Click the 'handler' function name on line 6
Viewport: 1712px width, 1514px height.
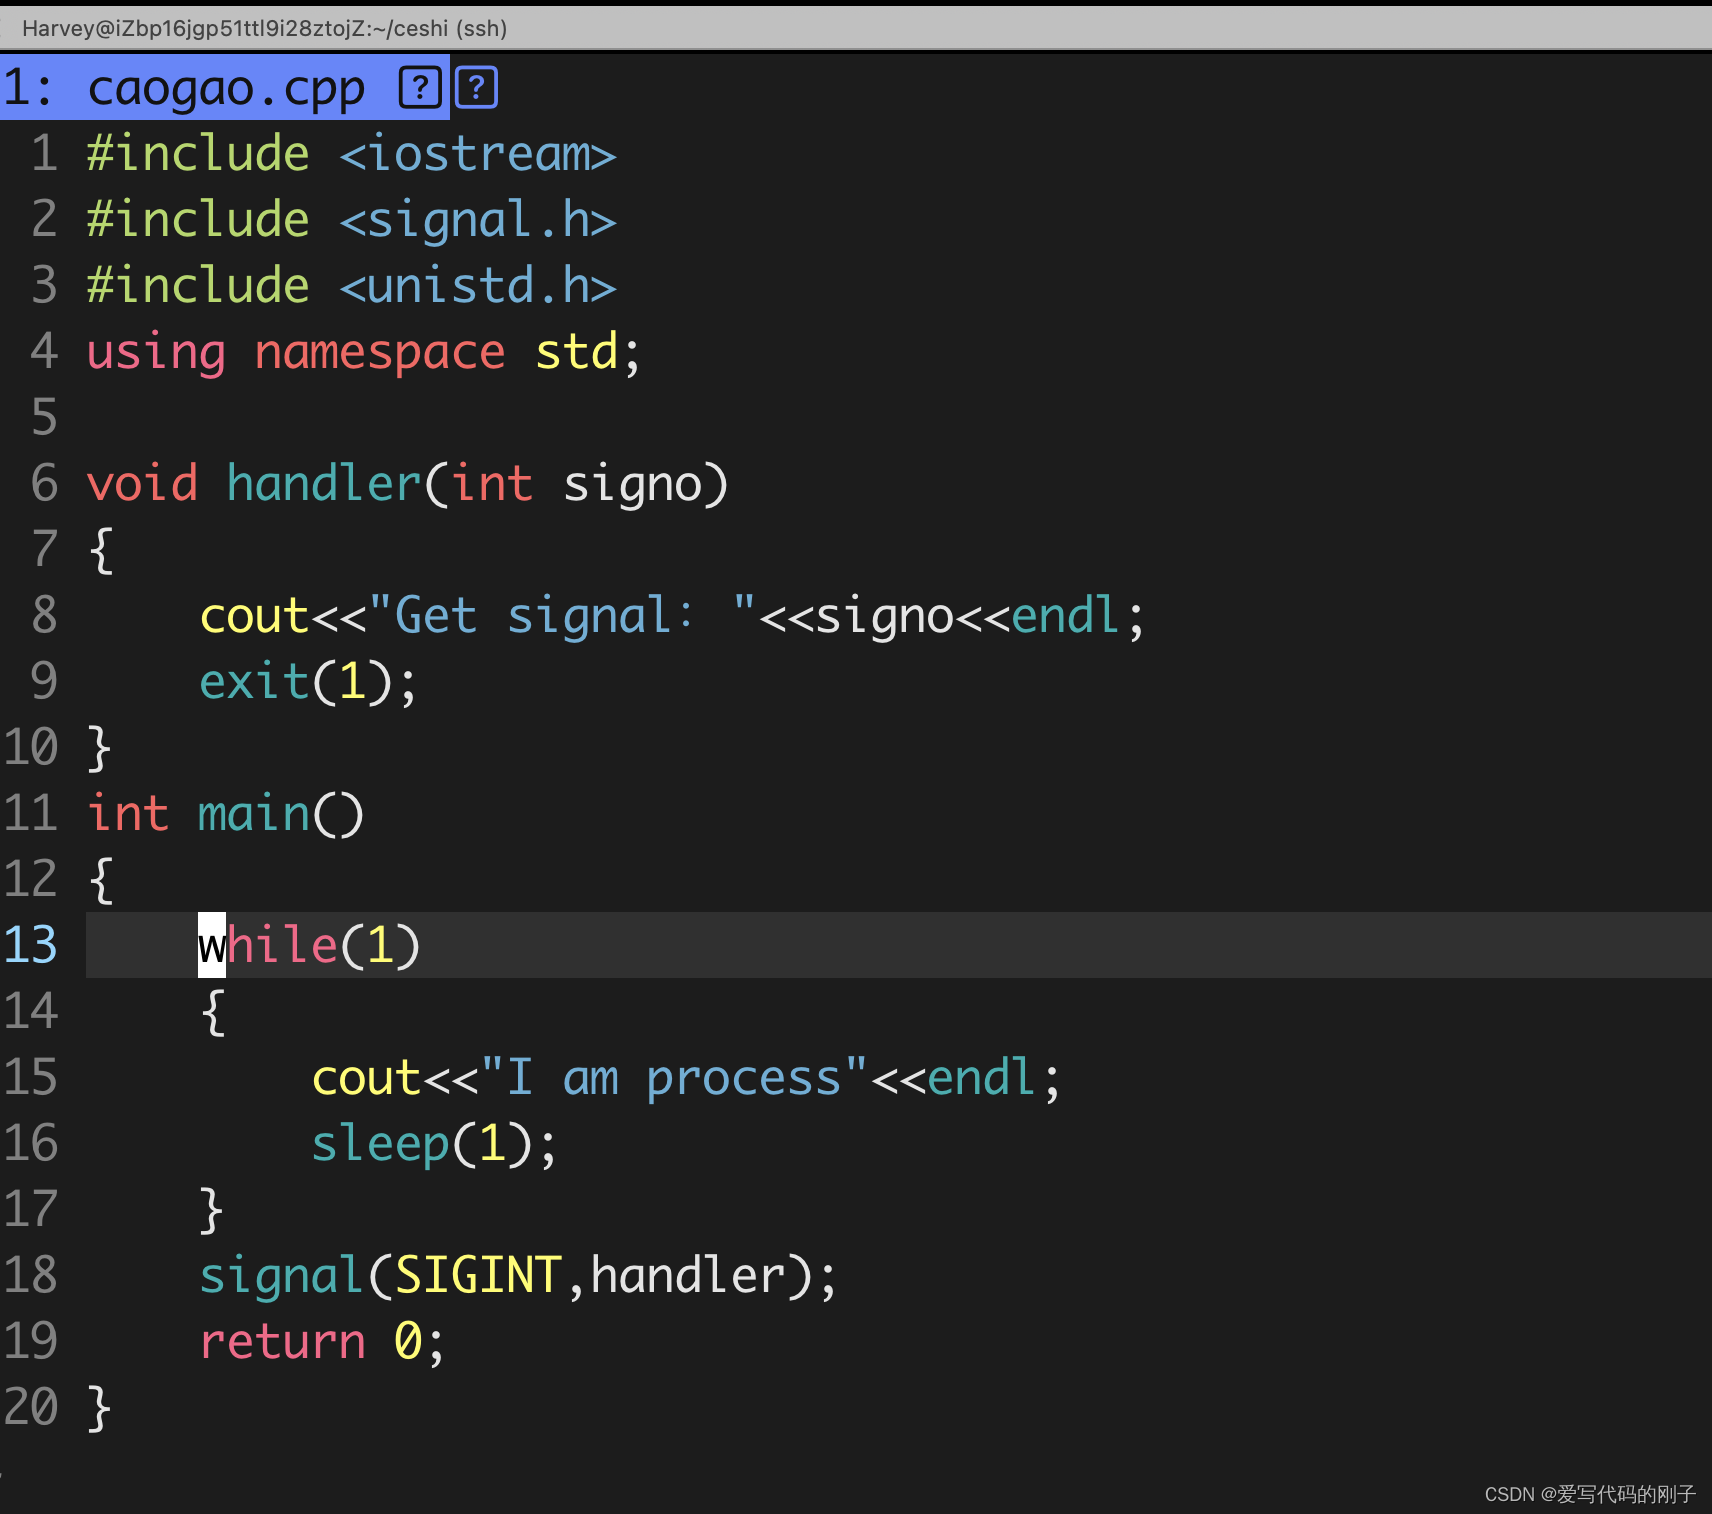coord(324,484)
